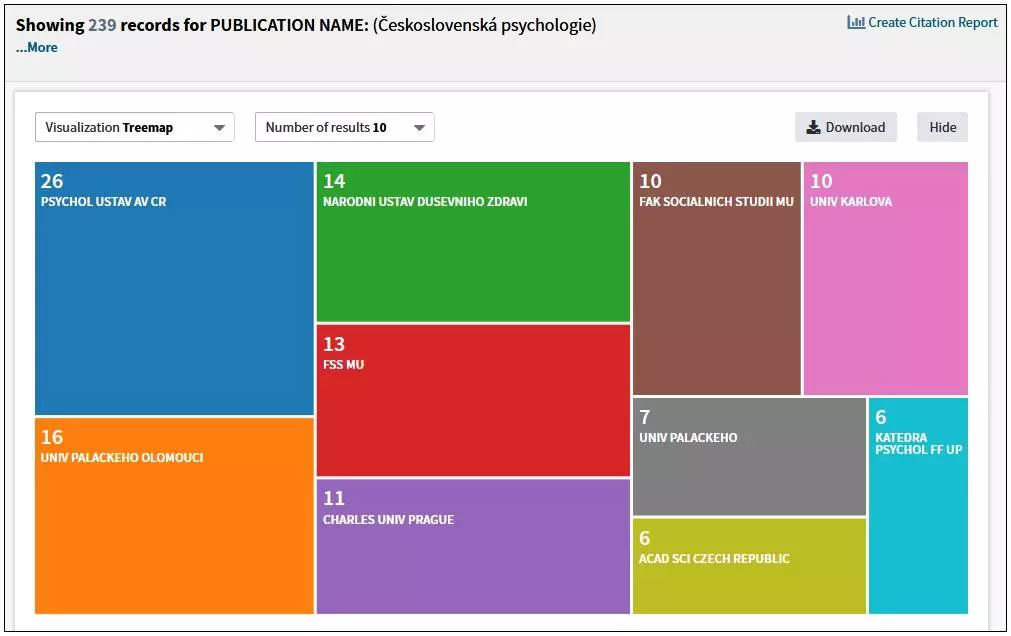Image resolution: width=1011 pixels, height=636 pixels.
Task: Hide the treemap visualization panel
Action: 942,127
